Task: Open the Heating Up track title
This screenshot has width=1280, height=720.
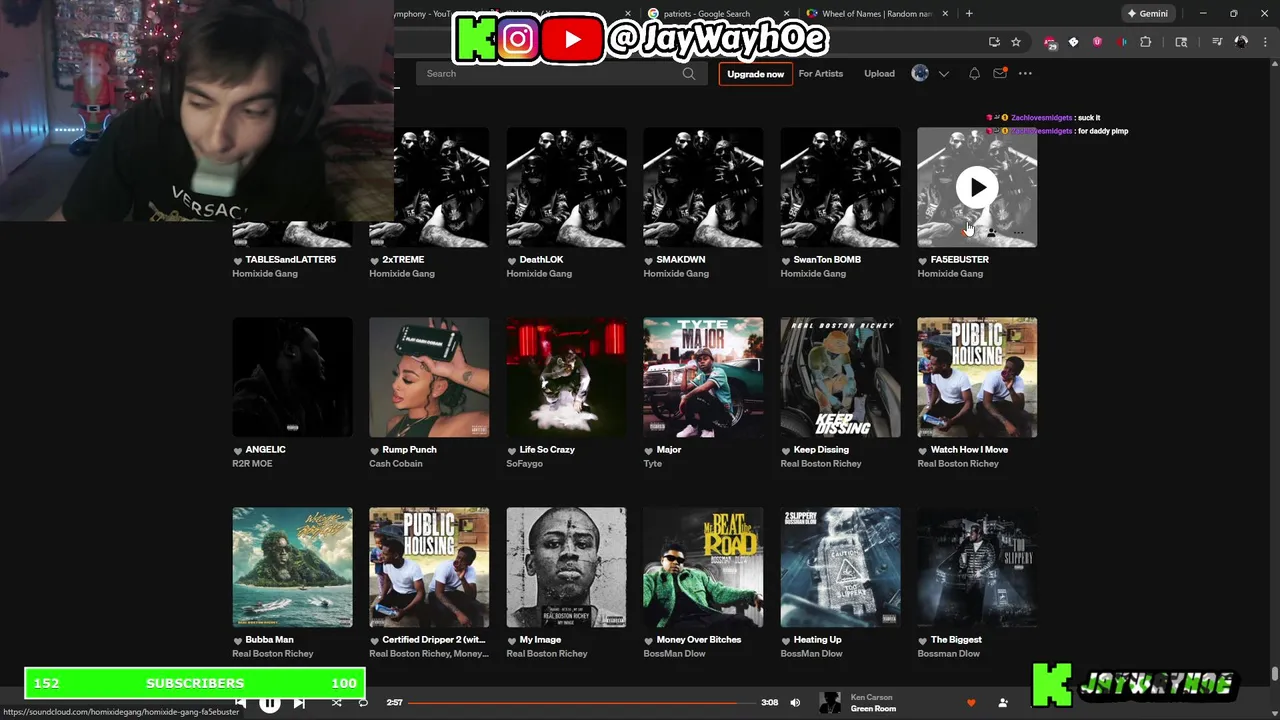Action: tap(818, 639)
